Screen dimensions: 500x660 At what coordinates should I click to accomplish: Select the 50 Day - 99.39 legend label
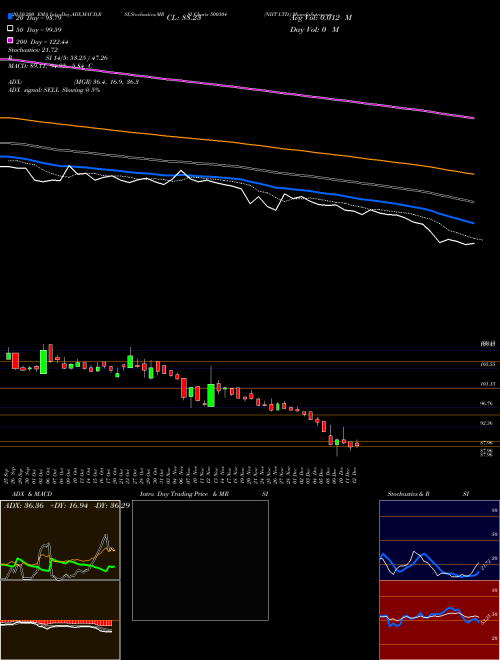[38, 29]
